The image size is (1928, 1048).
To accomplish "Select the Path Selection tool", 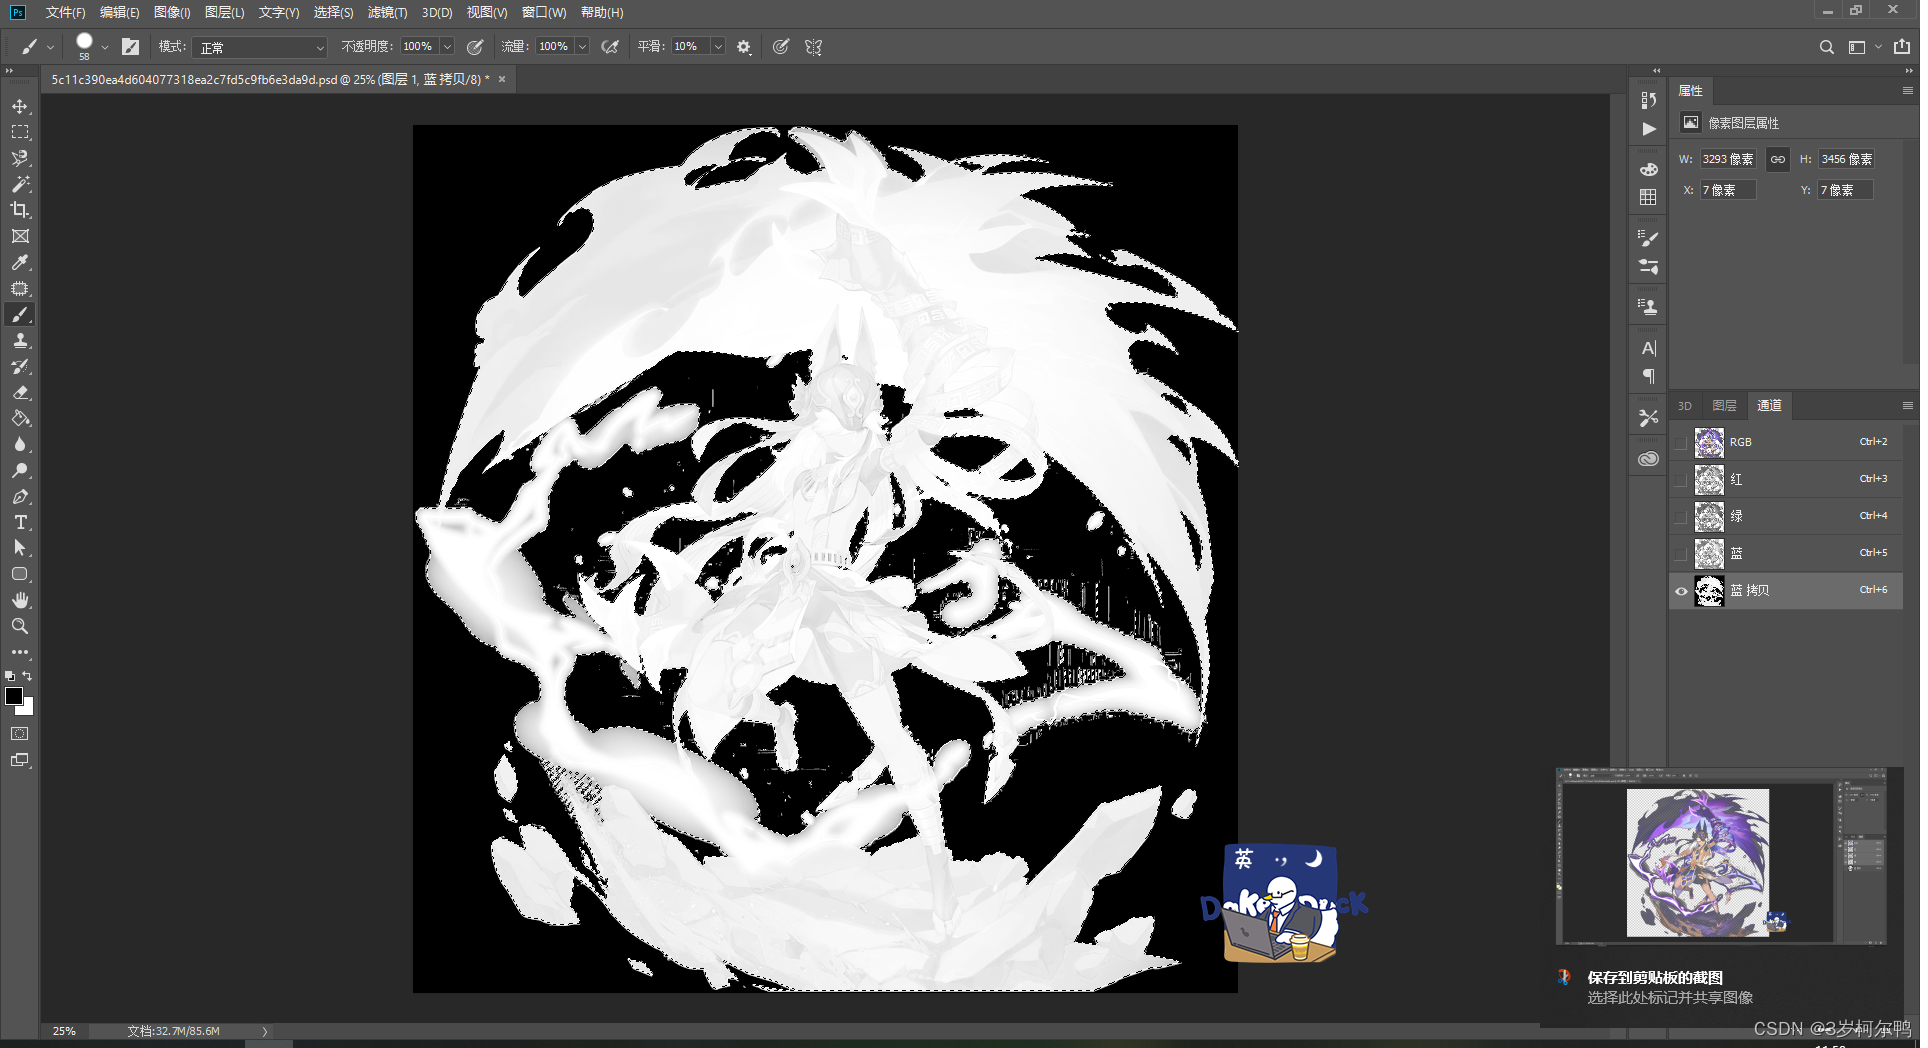I will pos(20,548).
